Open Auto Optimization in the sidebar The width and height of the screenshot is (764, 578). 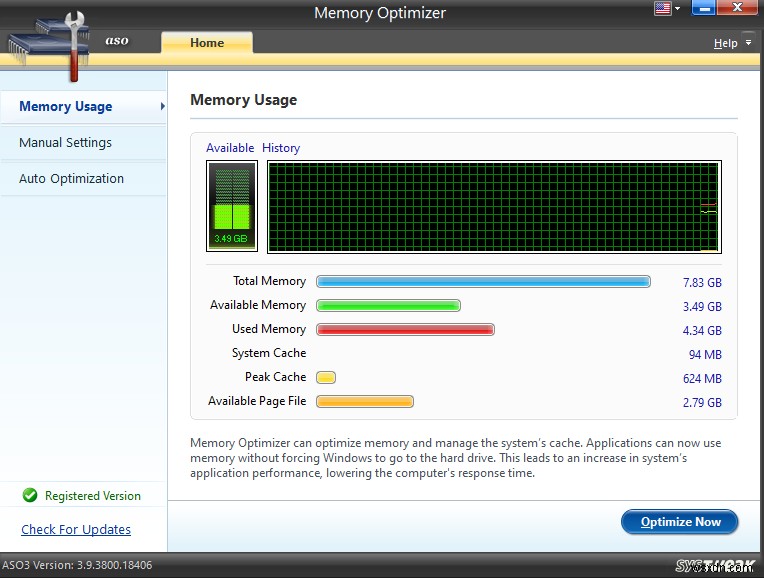click(71, 179)
